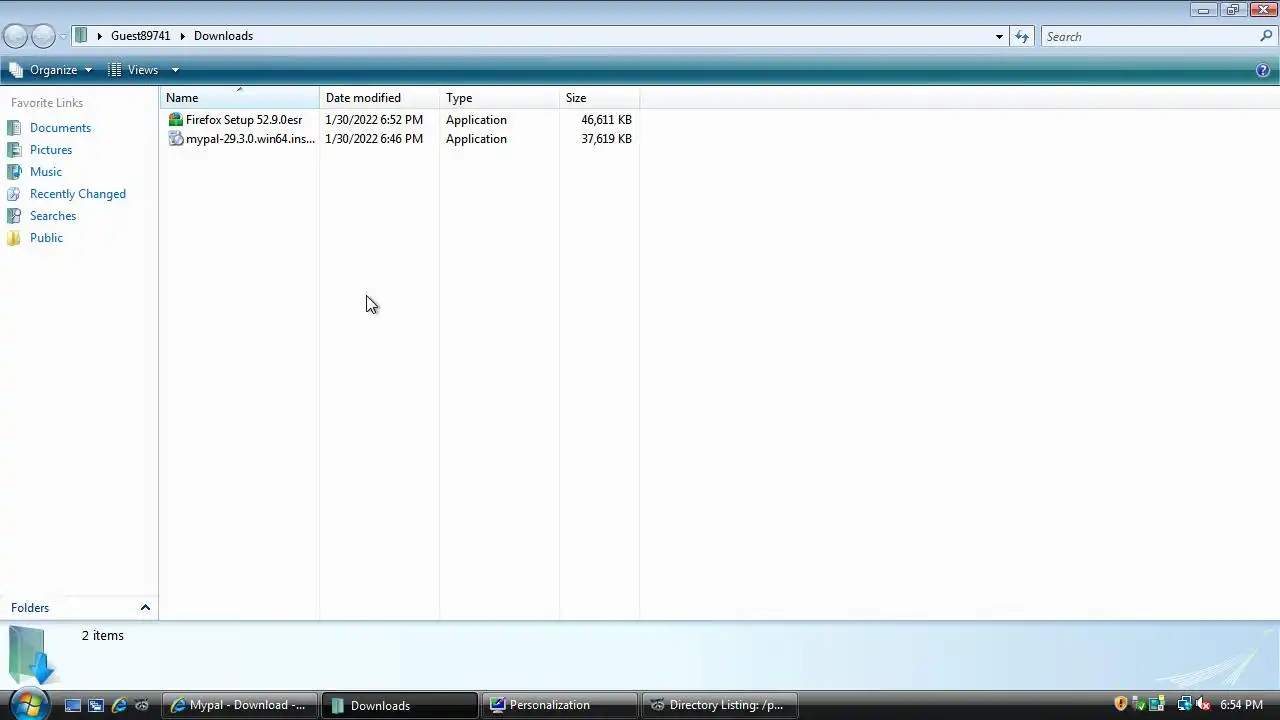
Task: Switch to Personalization taskbar window
Action: pos(560,705)
